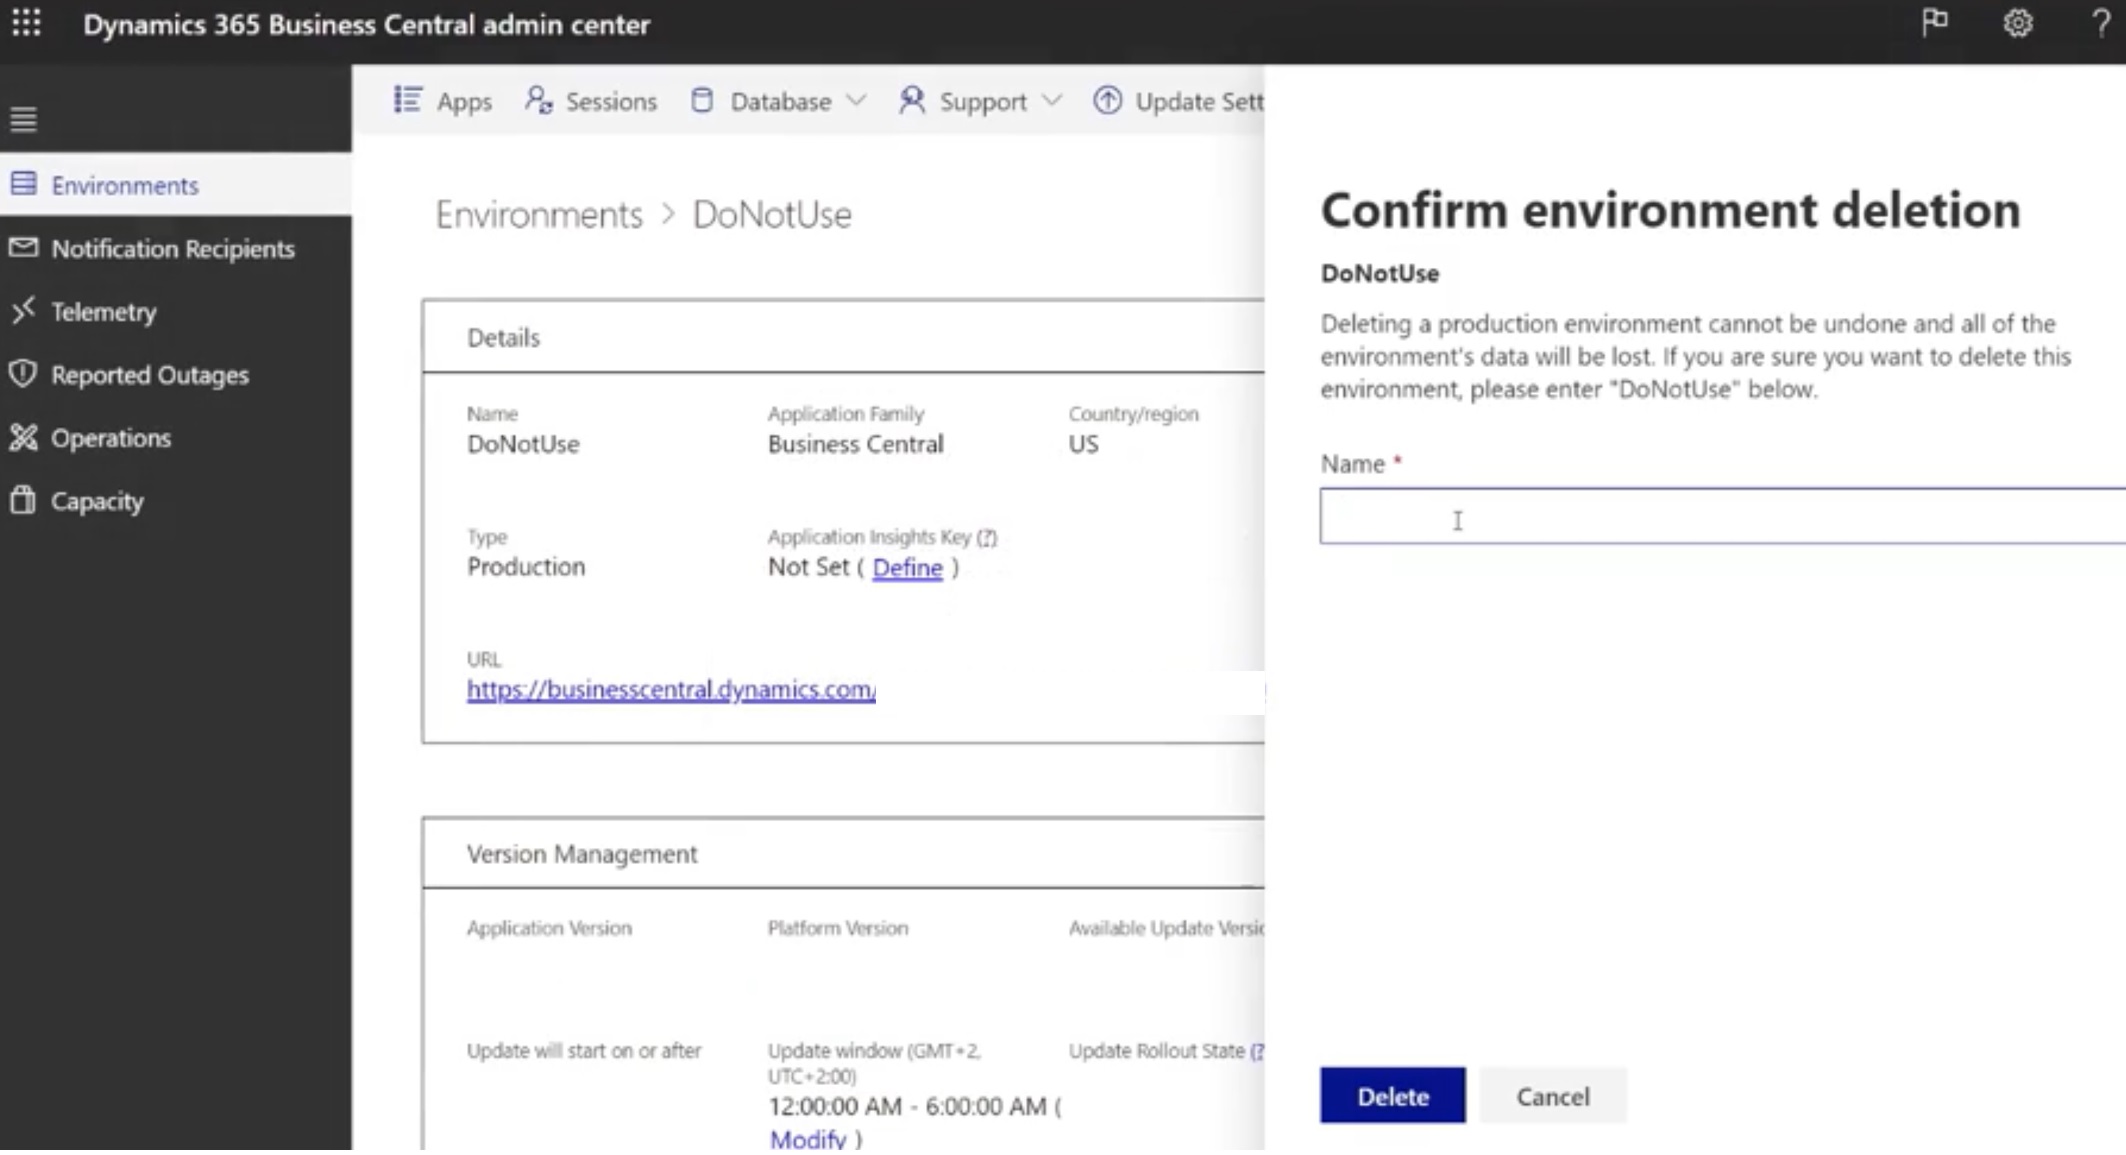This screenshot has height=1155, width=2126.
Task: Click the Operations tools icon
Action: coord(23,437)
